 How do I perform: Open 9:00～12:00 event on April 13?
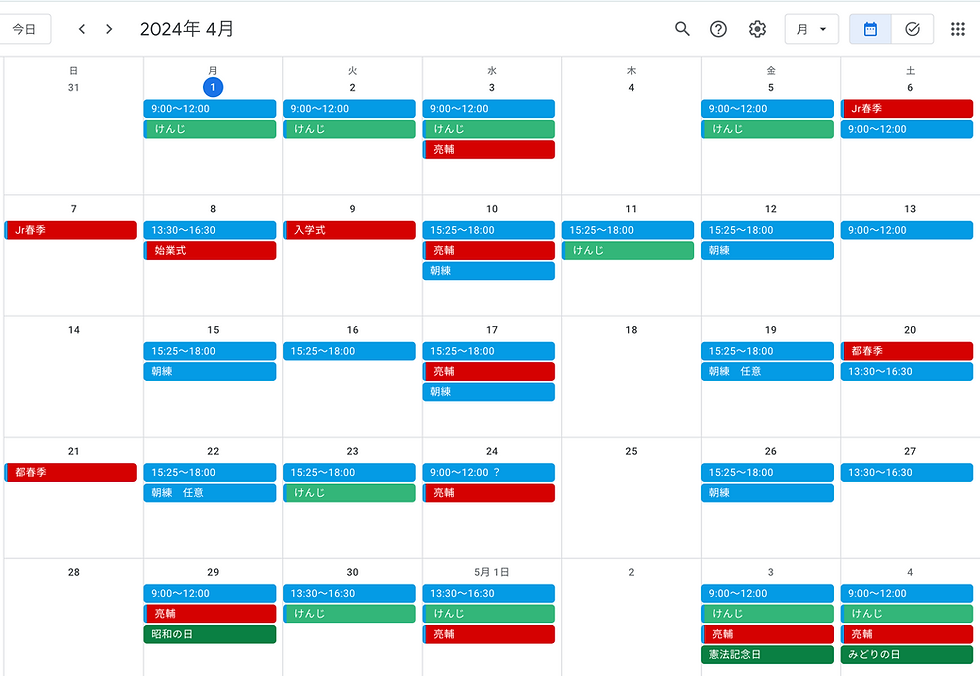tap(907, 230)
